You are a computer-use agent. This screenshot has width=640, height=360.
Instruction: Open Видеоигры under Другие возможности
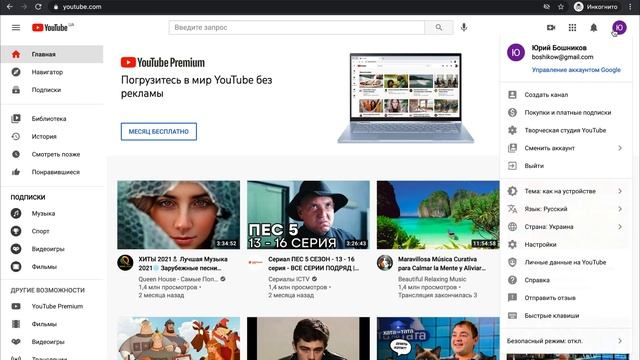pos(52,342)
